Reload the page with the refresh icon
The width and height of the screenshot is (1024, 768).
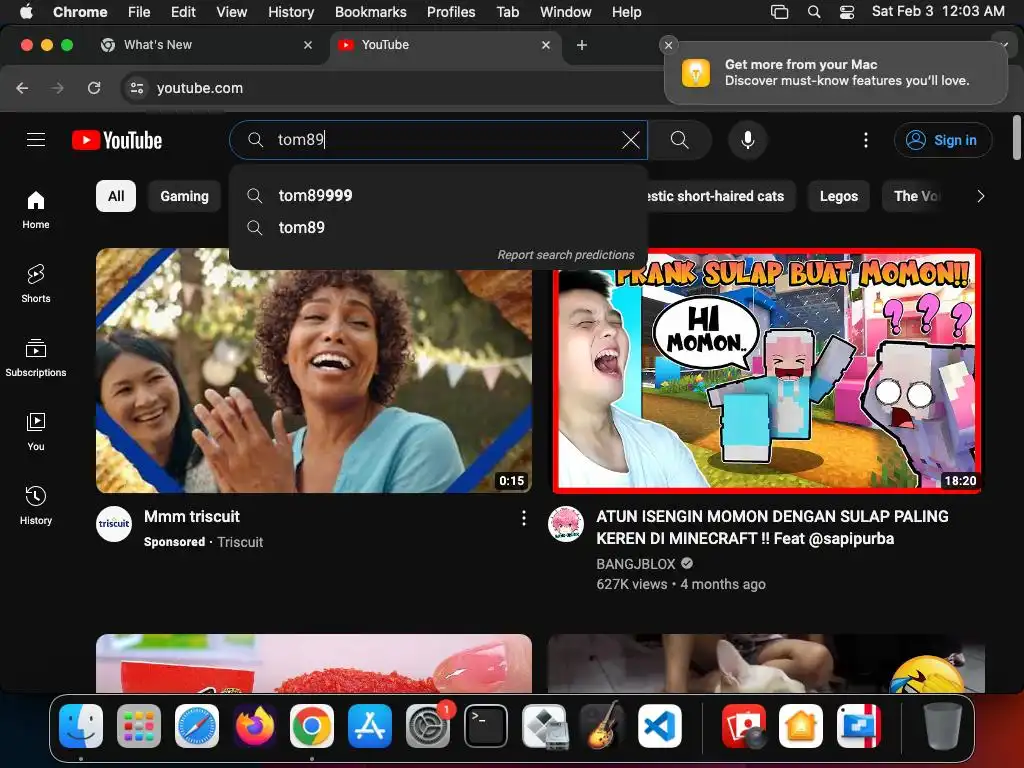[94, 88]
